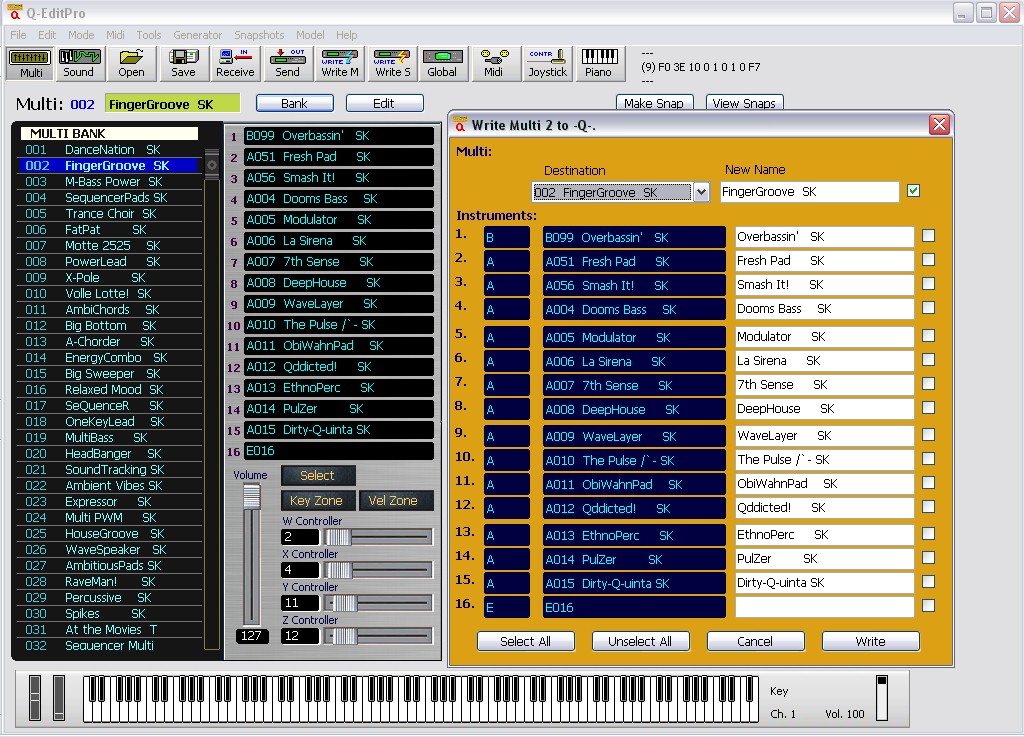Click the Key Zone button
Viewport: 1024px width, 737px height.
[x=316, y=500]
